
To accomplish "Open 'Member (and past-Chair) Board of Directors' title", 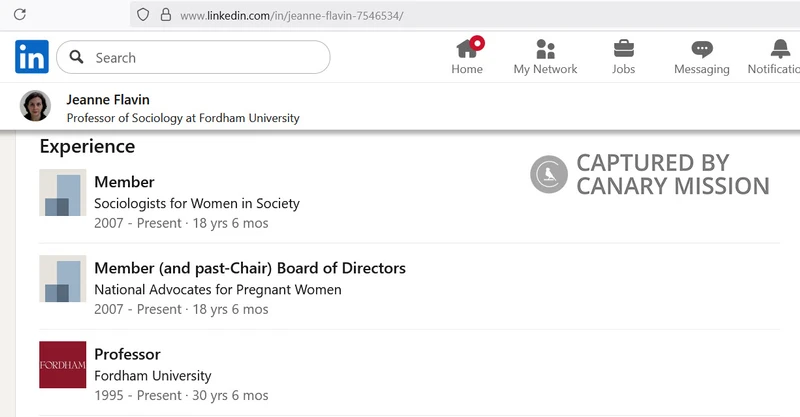I will click(x=250, y=268).
